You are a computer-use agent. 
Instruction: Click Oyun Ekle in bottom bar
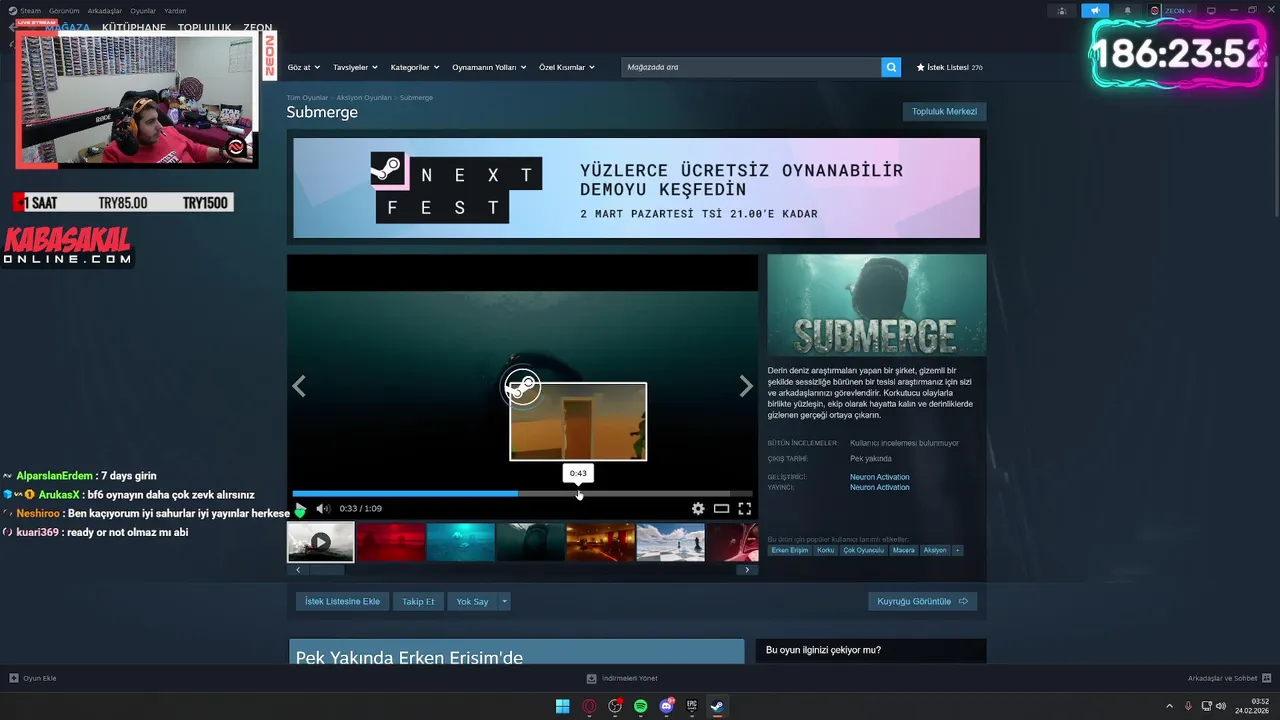point(33,678)
